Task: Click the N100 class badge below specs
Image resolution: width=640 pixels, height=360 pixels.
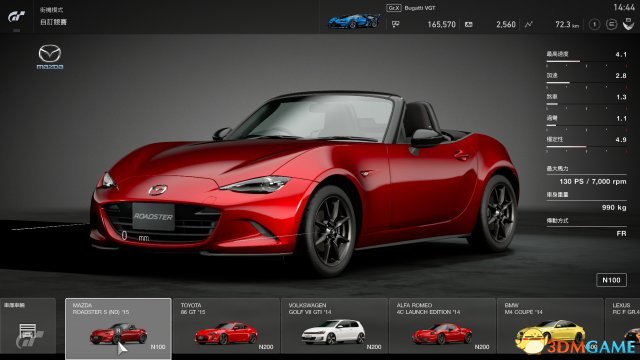Action: click(611, 280)
